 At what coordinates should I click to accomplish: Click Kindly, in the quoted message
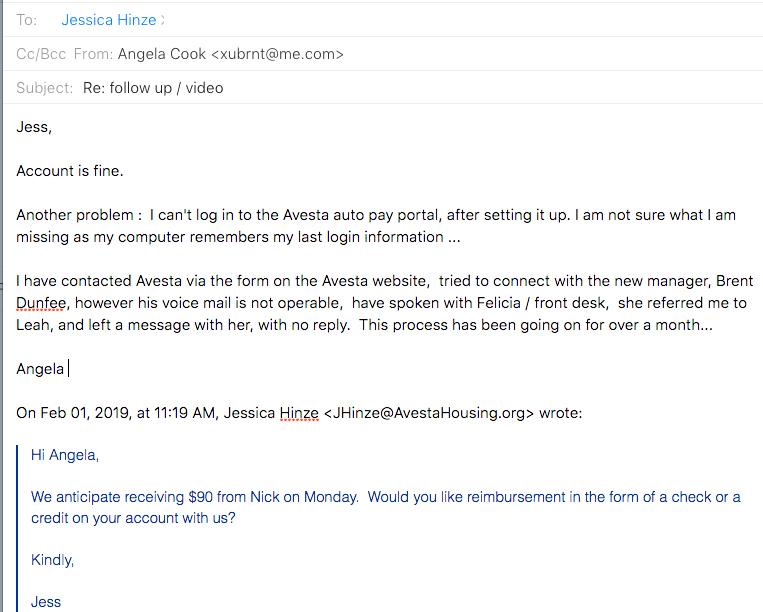52,560
